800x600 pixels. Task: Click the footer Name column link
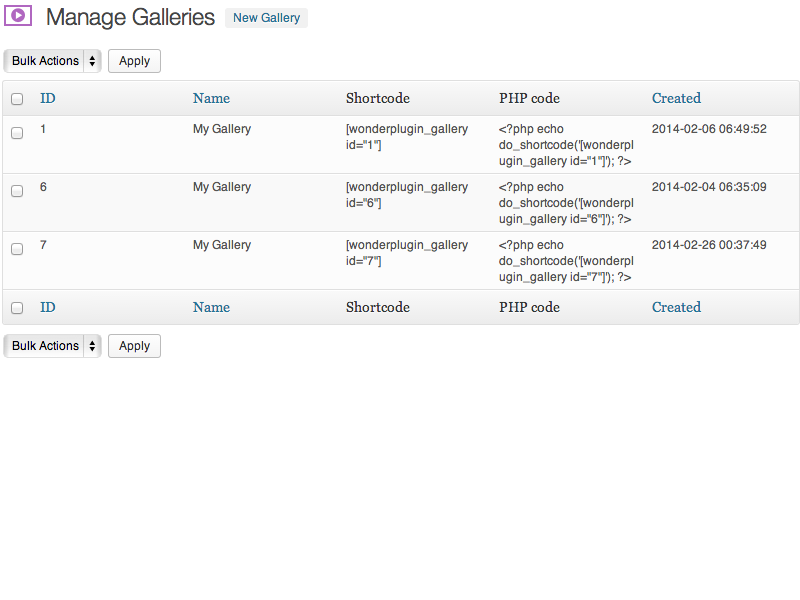[x=211, y=307]
